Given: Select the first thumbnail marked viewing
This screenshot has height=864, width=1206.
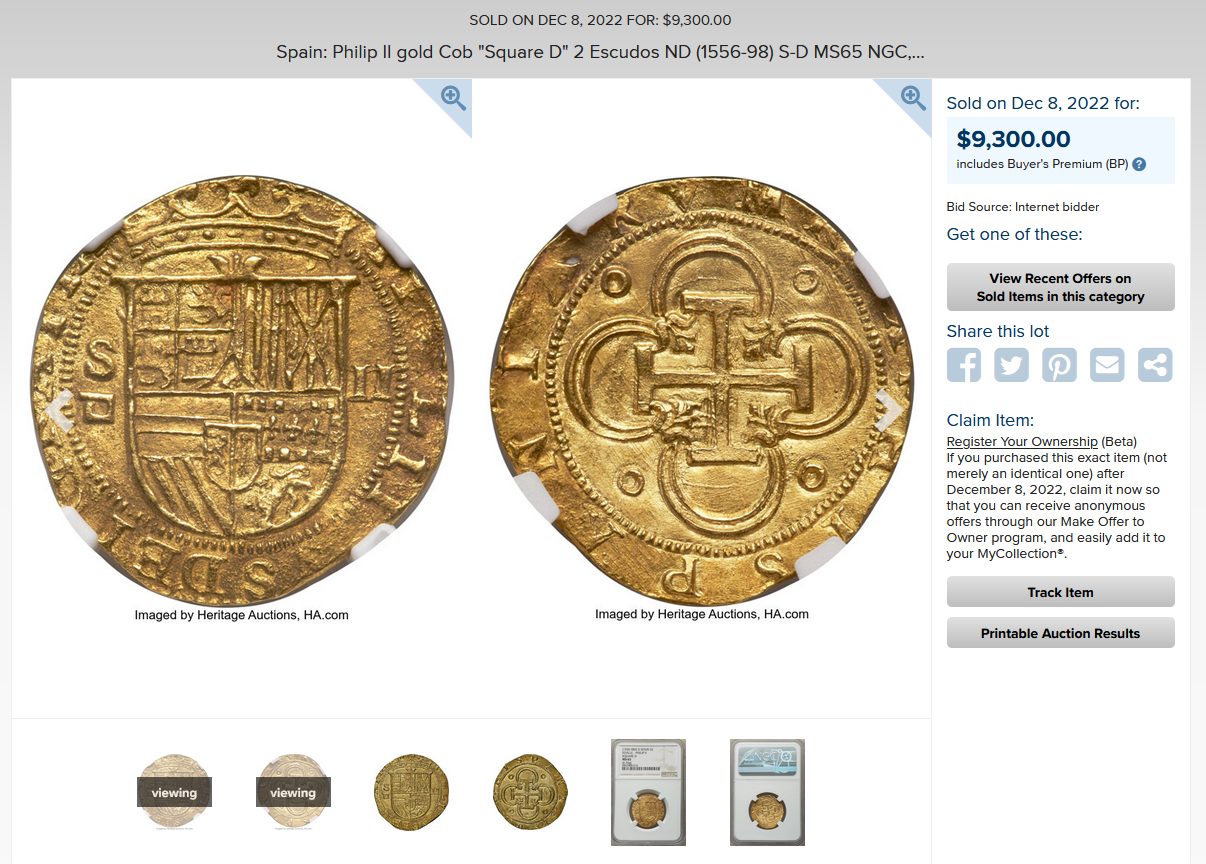Looking at the screenshot, I should (174, 792).
